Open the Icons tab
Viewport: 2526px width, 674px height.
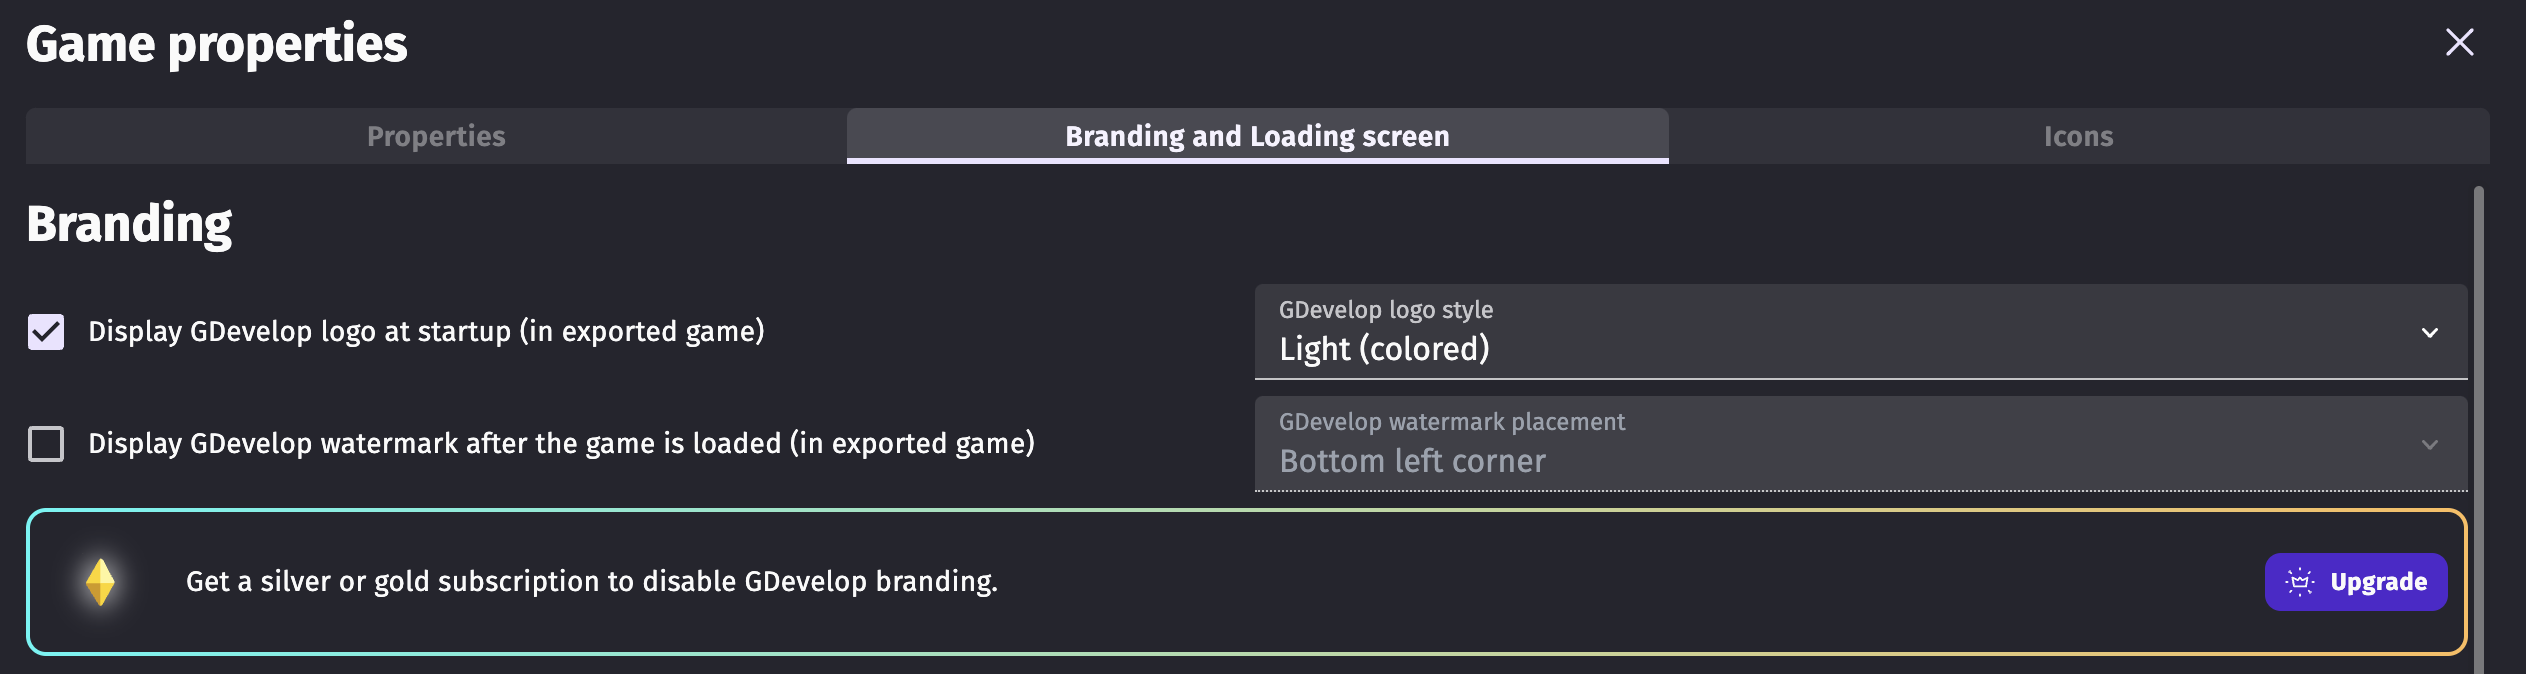pos(2078,136)
